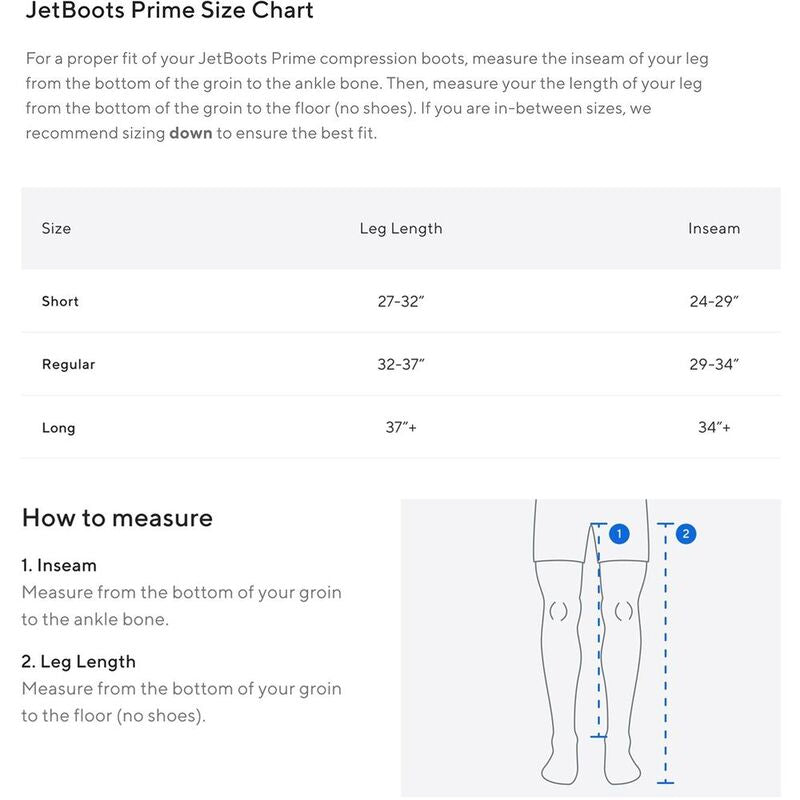Click the legs illustration's left kneecap

point(558,610)
